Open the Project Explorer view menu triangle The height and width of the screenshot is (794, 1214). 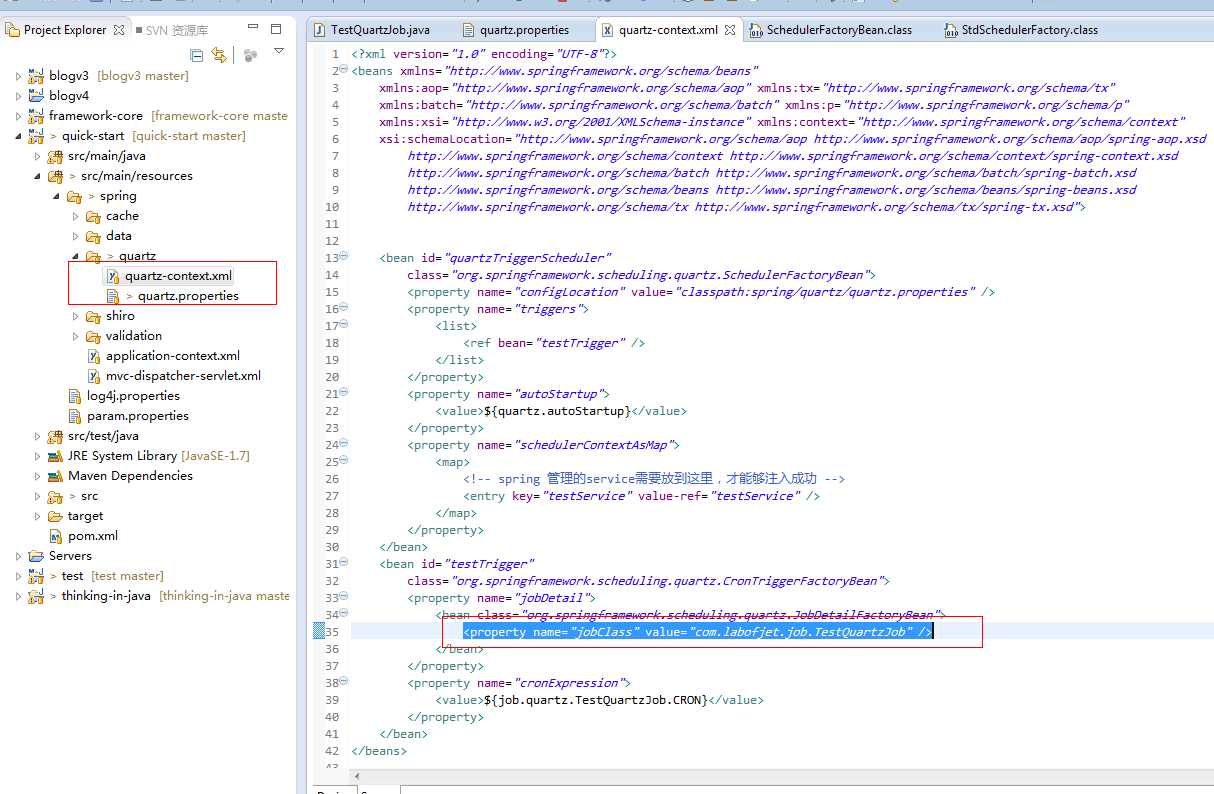point(279,51)
